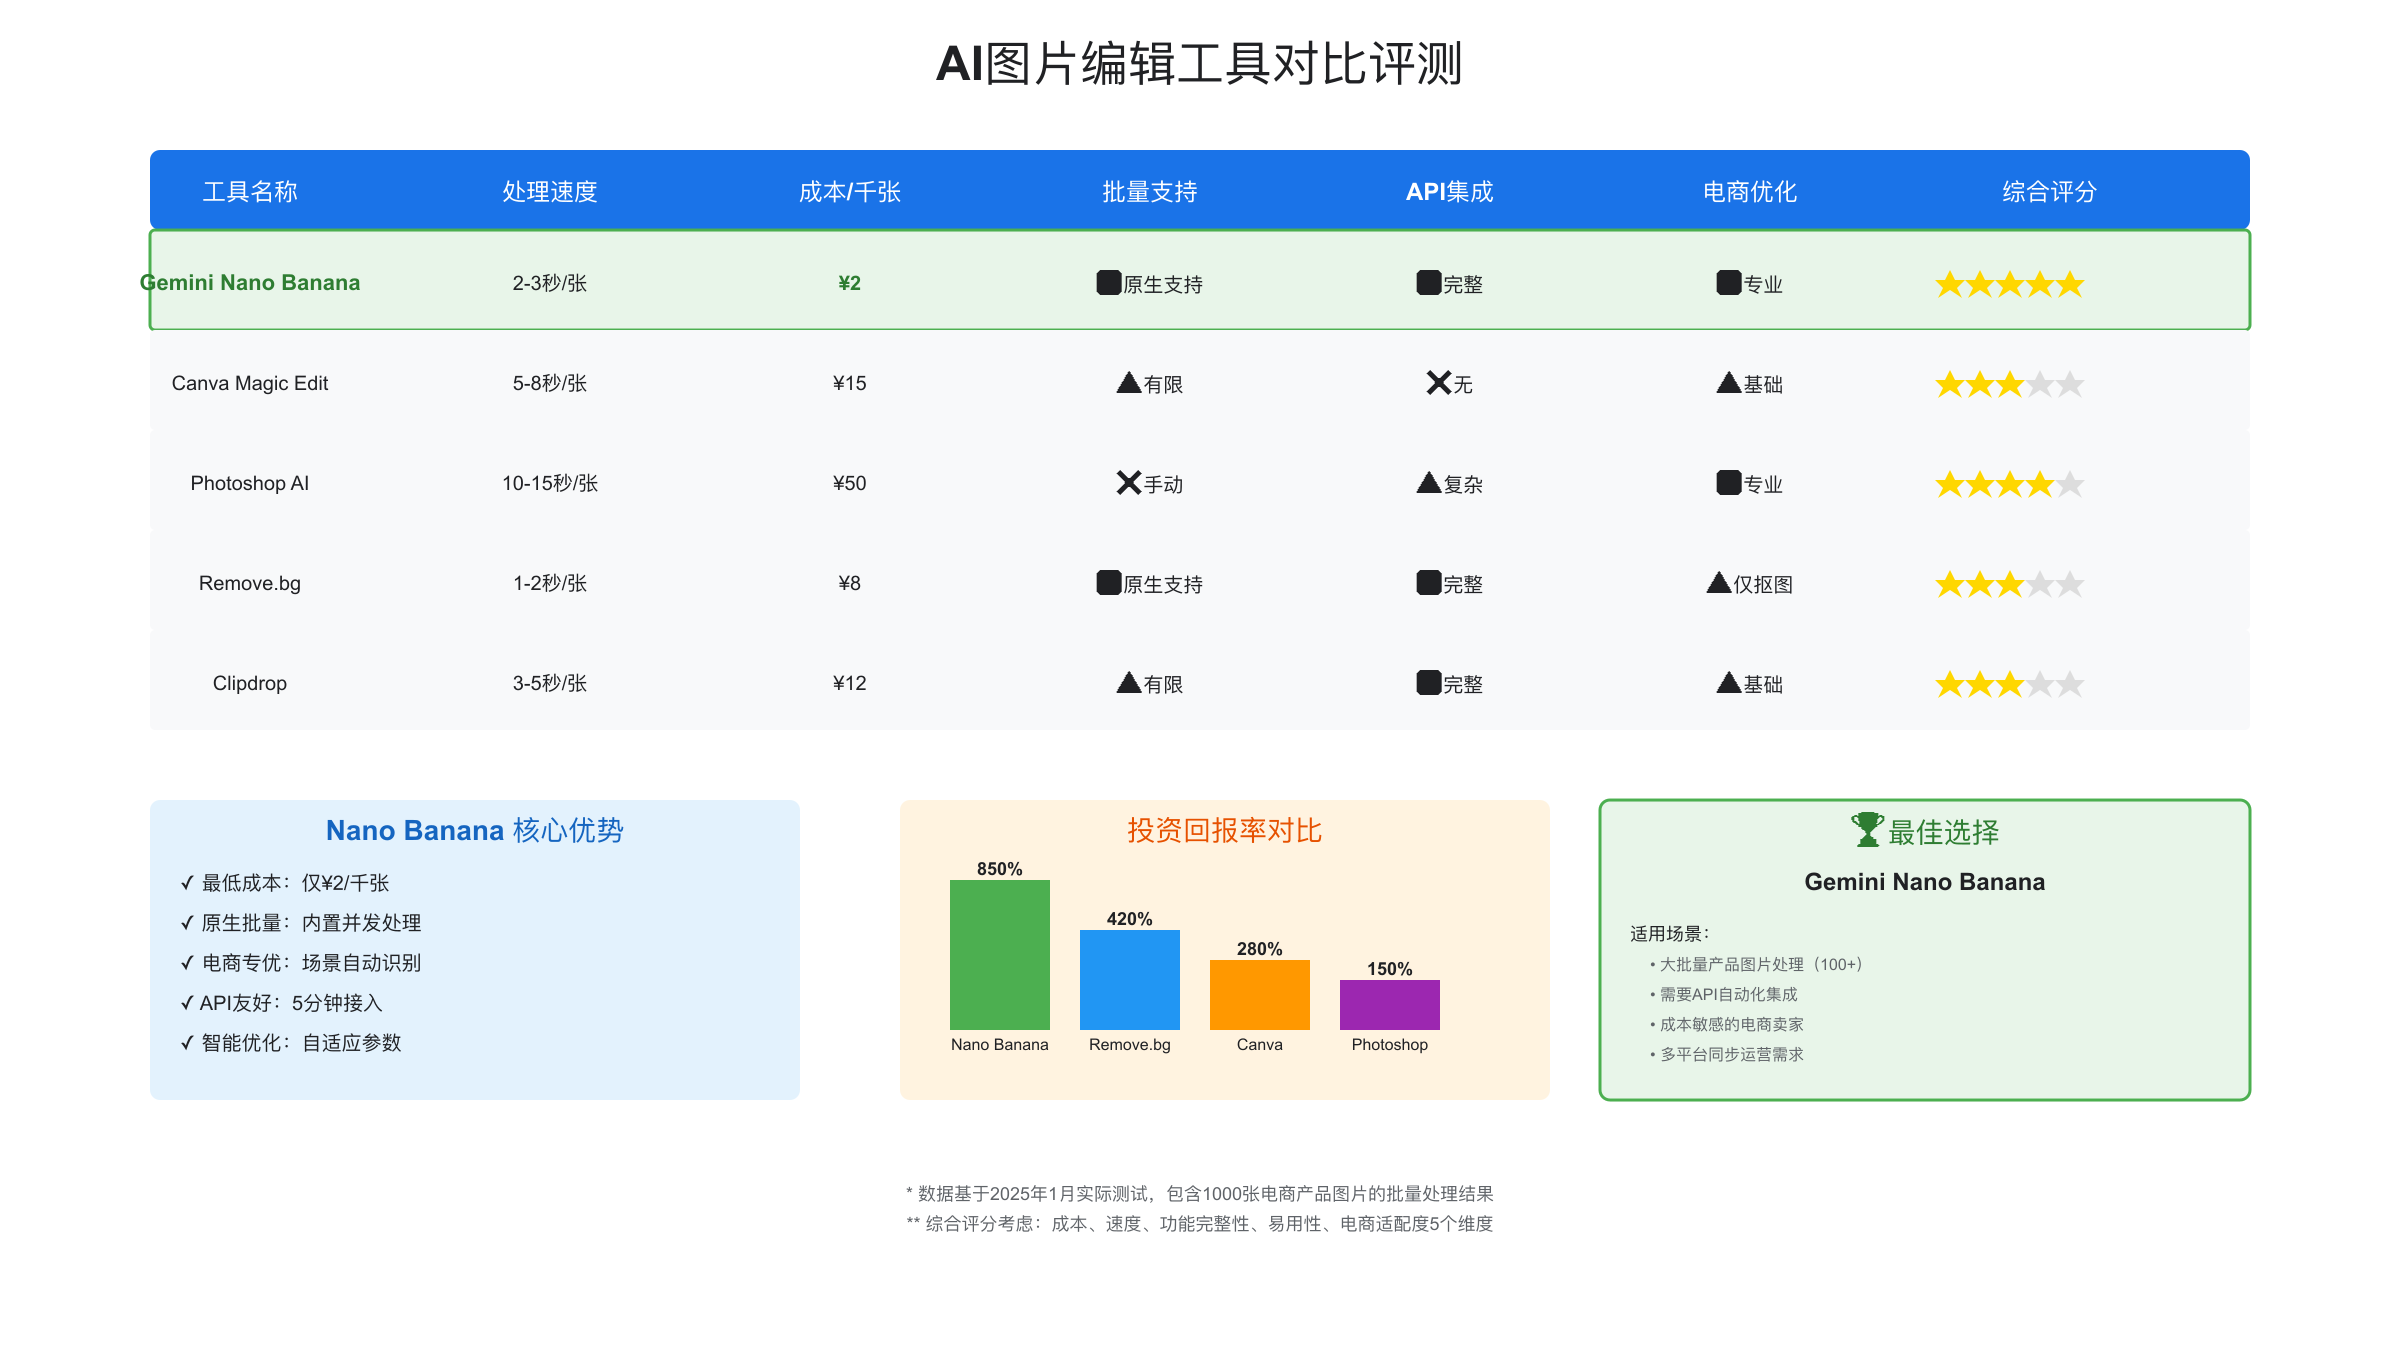Click the 3-5秒/张 speed cell

tap(550, 683)
